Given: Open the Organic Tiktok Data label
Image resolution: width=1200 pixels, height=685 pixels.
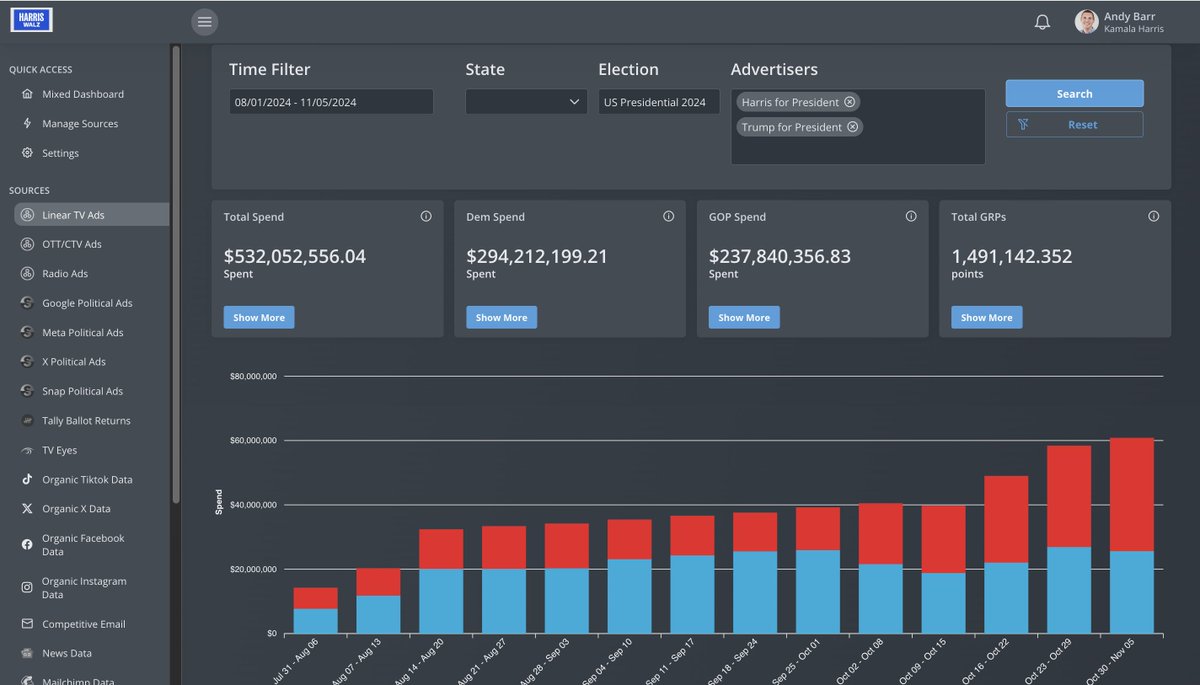Looking at the screenshot, I should click(87, 480).
